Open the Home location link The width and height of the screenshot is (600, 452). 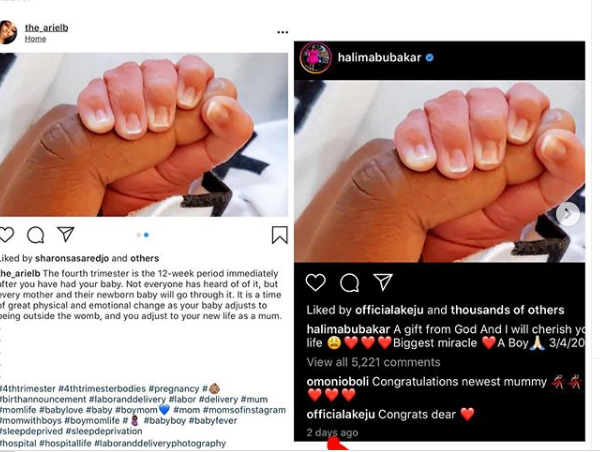point(35,39)
